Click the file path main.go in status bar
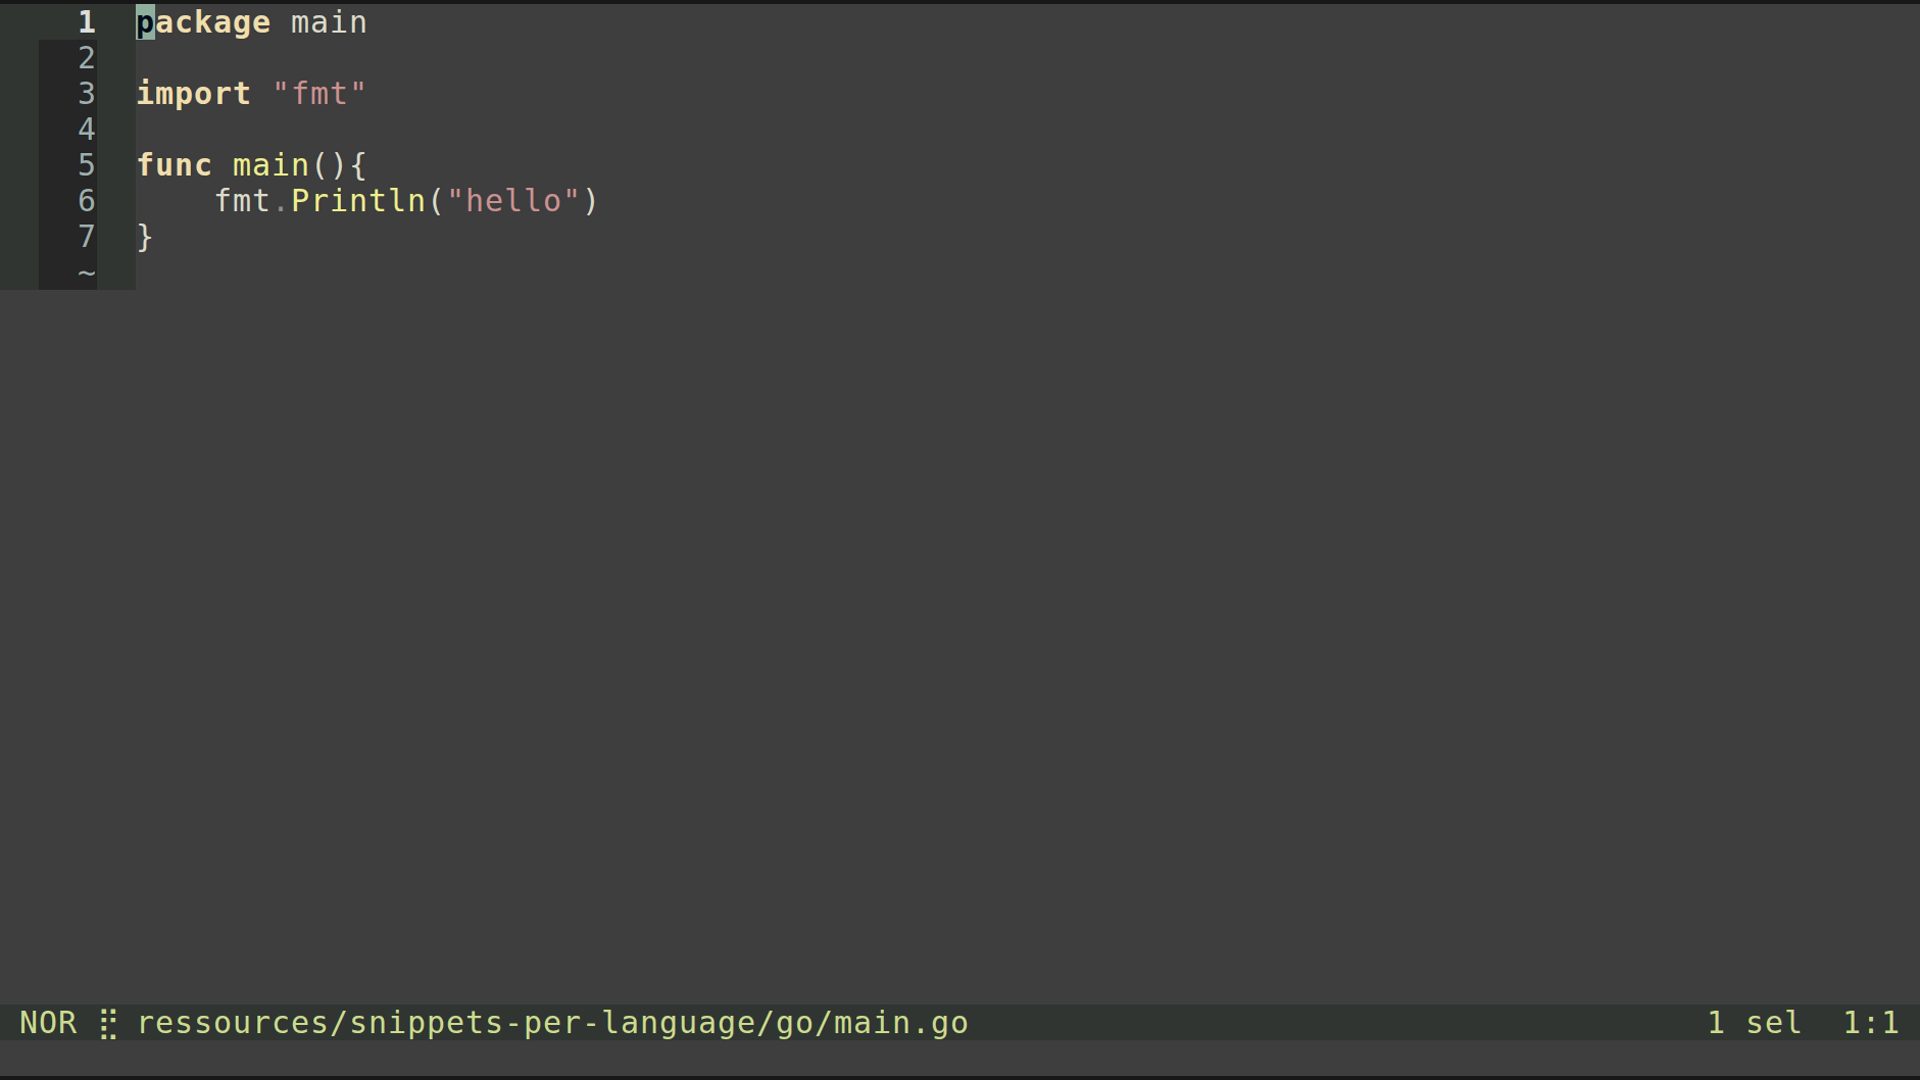Screen dimensions: 1920x1080 pyautogui.click(x=552, y=1023)
